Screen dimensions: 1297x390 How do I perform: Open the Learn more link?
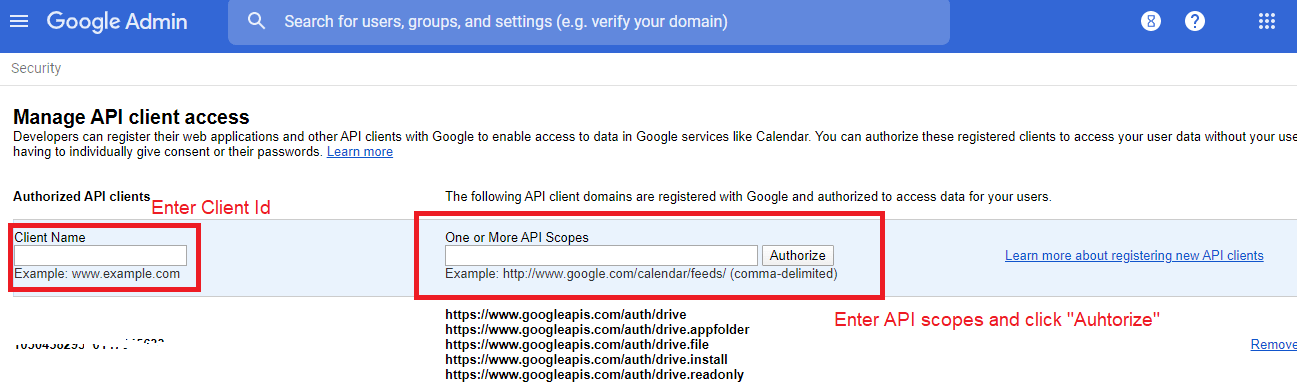360,152
